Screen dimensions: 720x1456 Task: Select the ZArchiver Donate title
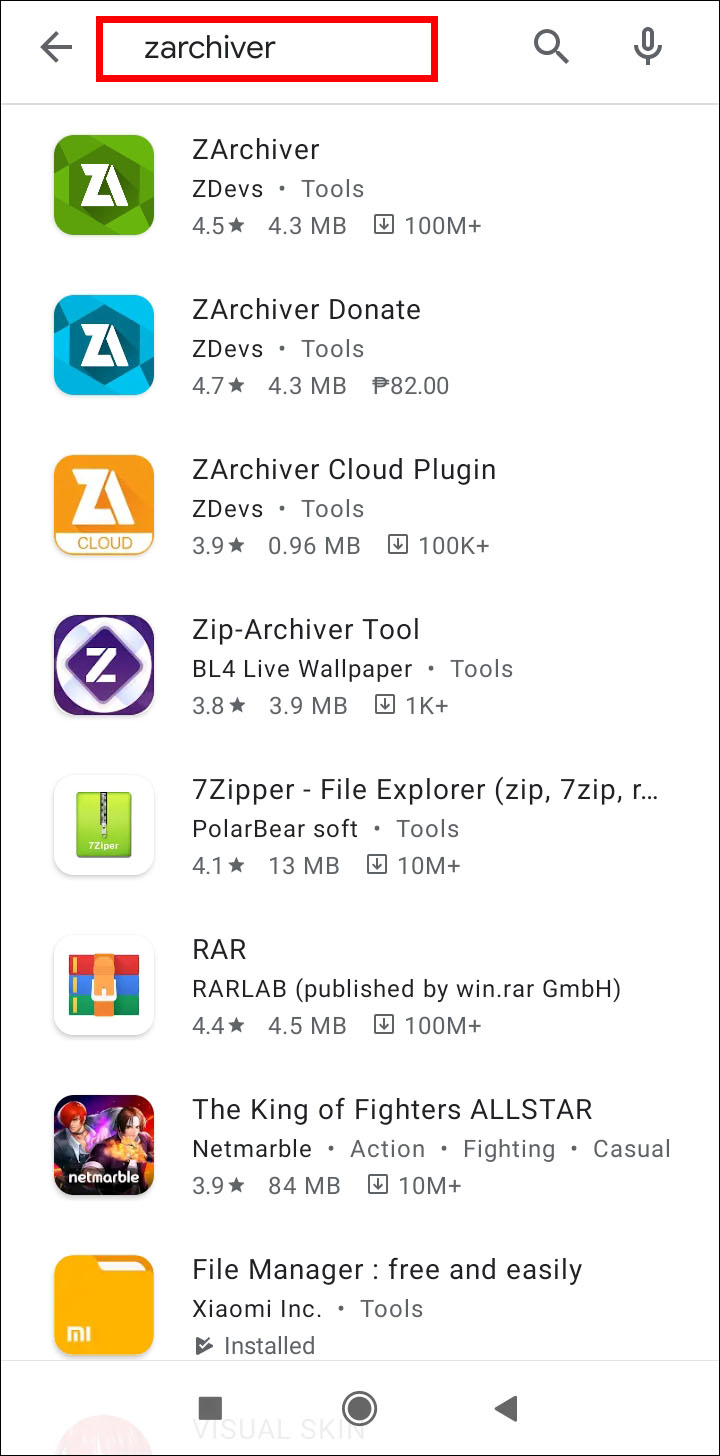pyautogui.click(x=306, y=310)
